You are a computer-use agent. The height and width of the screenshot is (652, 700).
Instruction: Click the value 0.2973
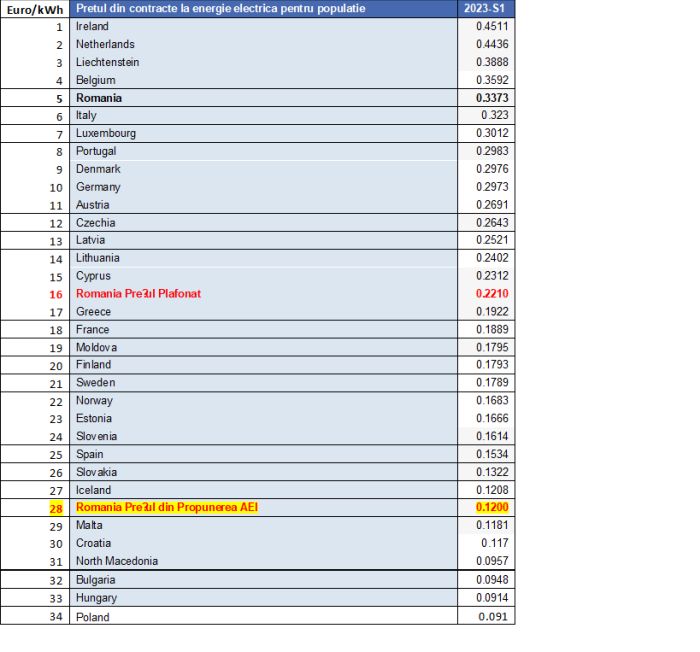click(x=492, y=187)
